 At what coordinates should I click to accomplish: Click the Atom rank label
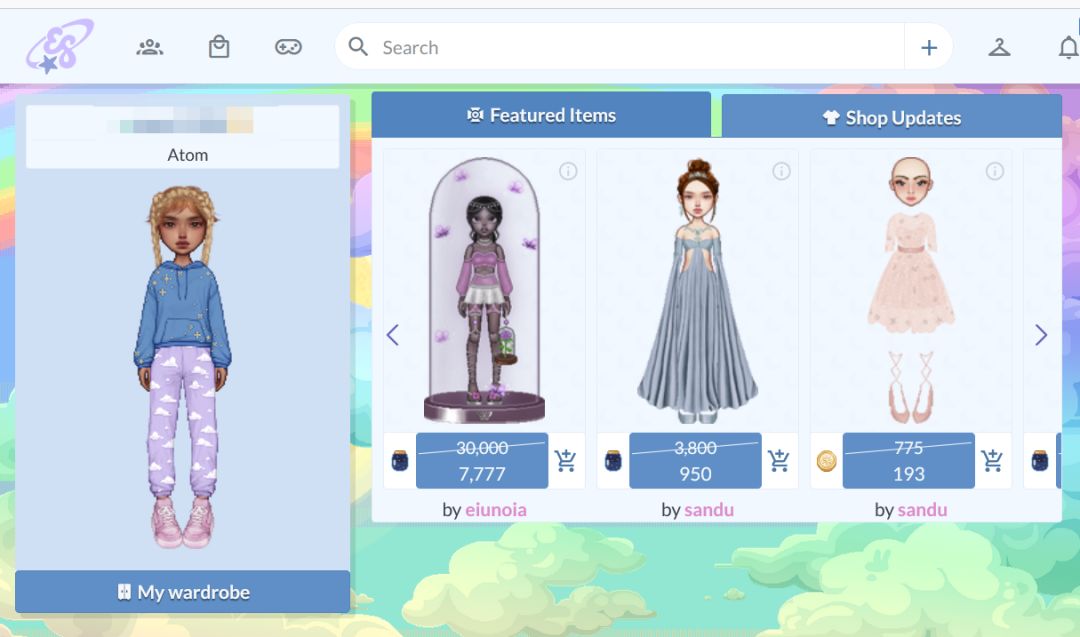187,155
